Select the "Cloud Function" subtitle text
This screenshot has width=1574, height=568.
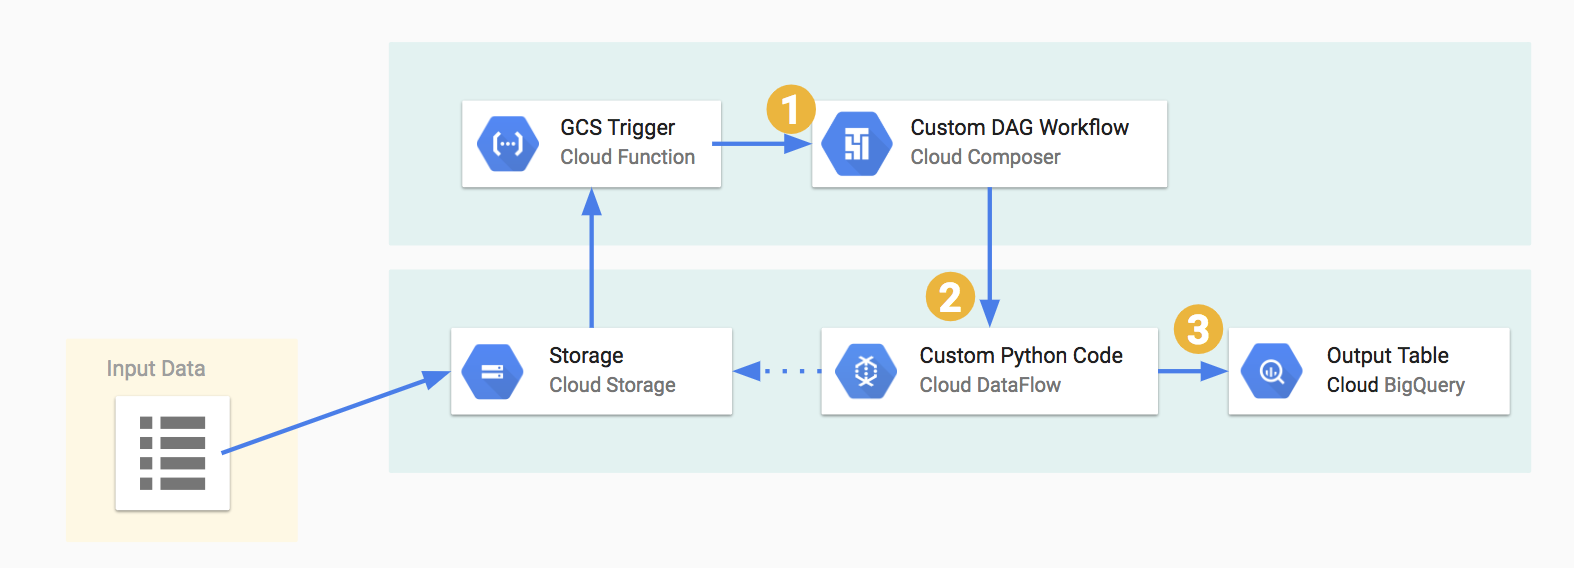(627, 157)
